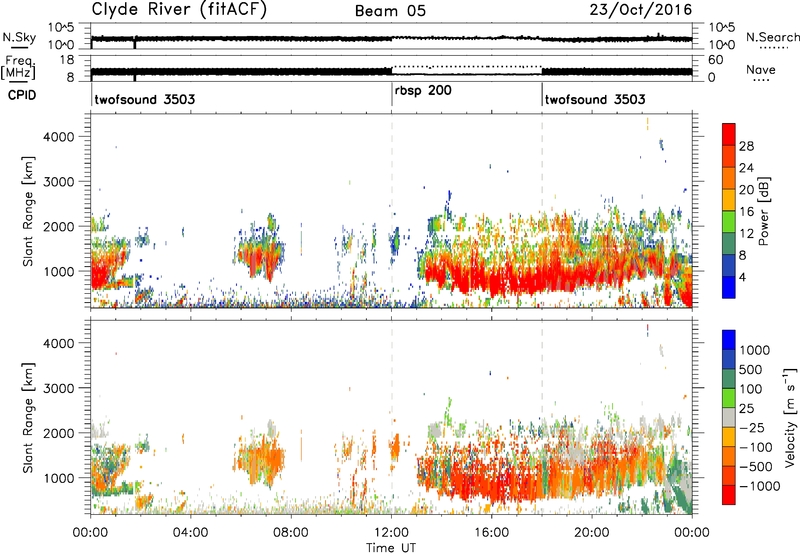The image size is (800, 554).
Task: Click the "Slant Range [km]" label of power panel
Action: pyautogui.click(x=28, y=211)
